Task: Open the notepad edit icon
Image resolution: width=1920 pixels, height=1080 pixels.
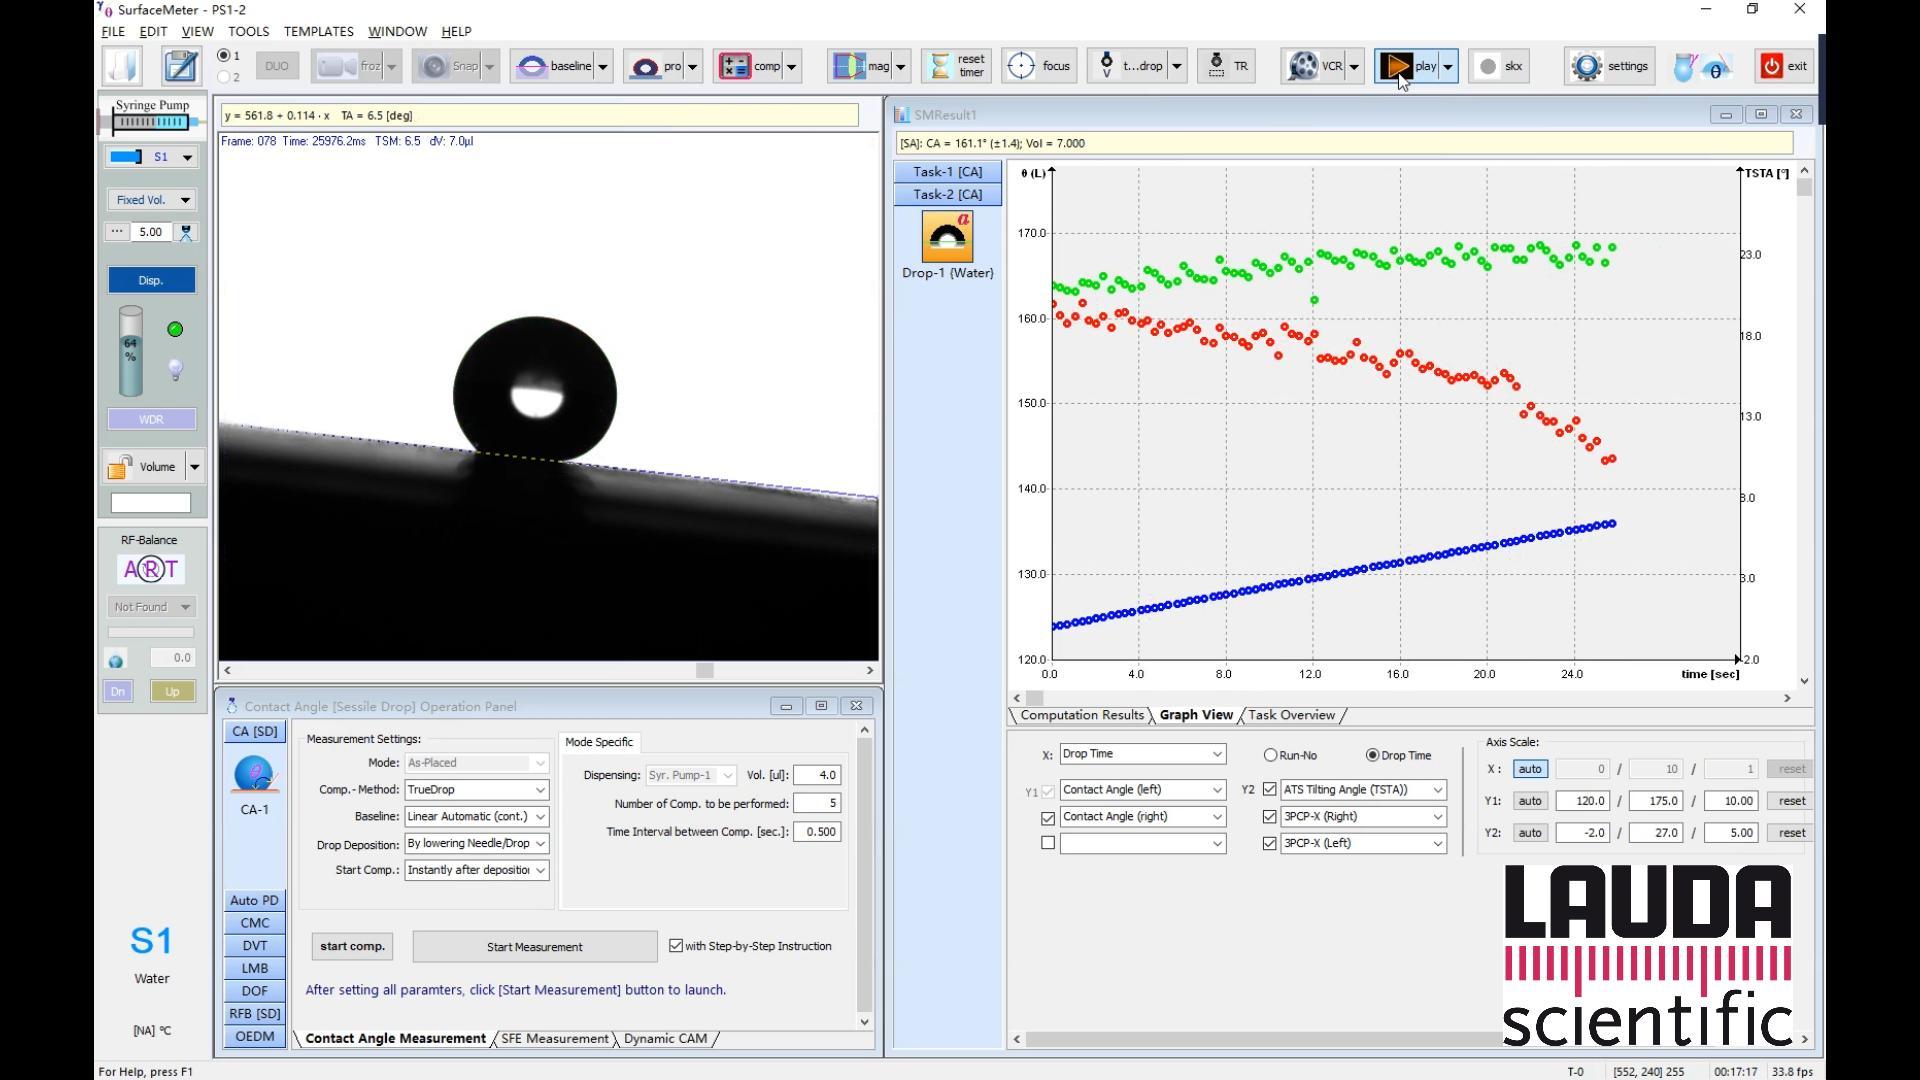Action: pyautogui.click(x=181, y=66)
